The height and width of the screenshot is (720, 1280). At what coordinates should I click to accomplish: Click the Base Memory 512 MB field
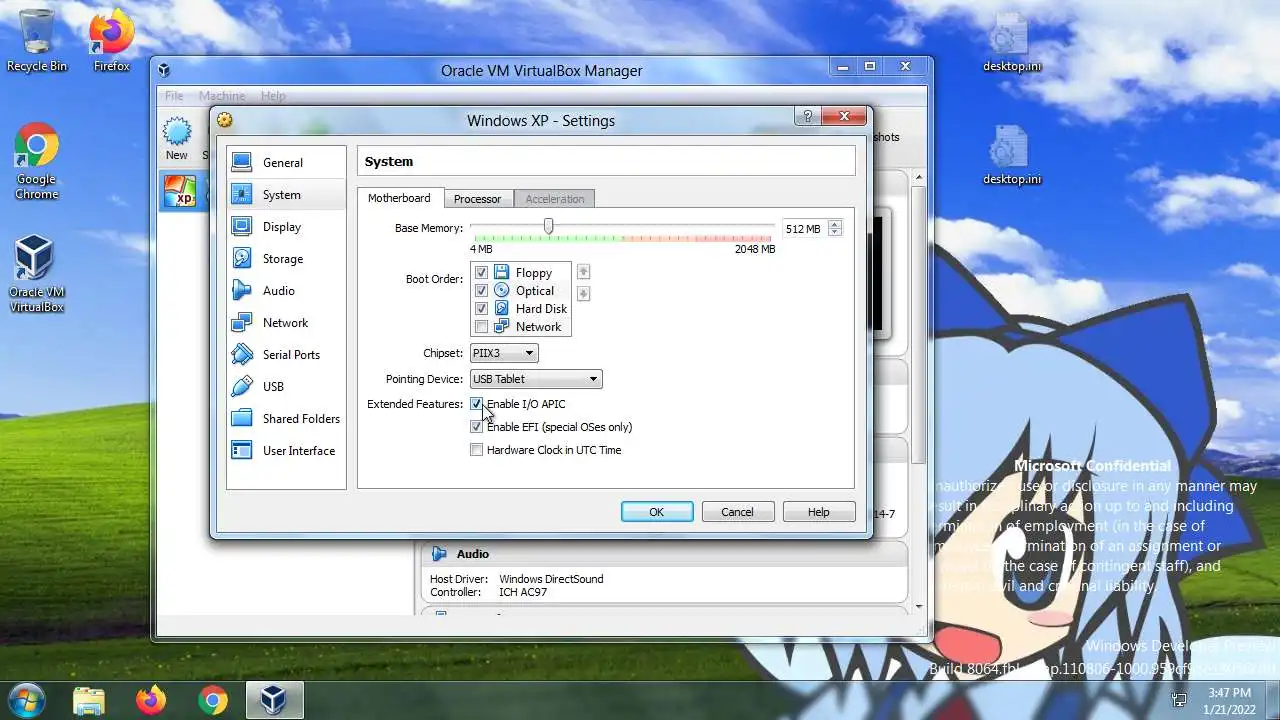[805, 229]
